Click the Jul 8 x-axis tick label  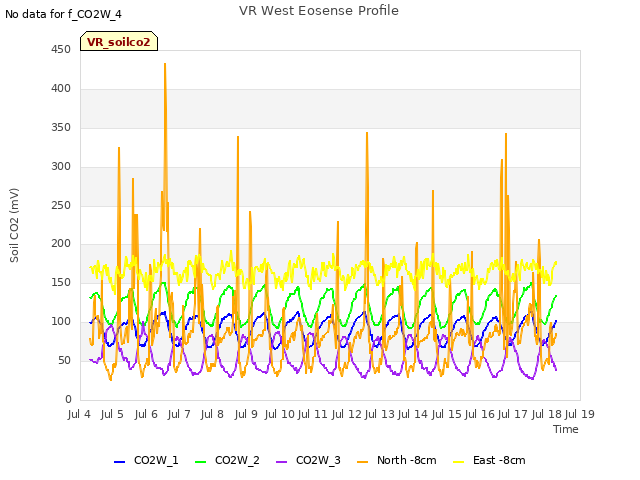point(212,414)
